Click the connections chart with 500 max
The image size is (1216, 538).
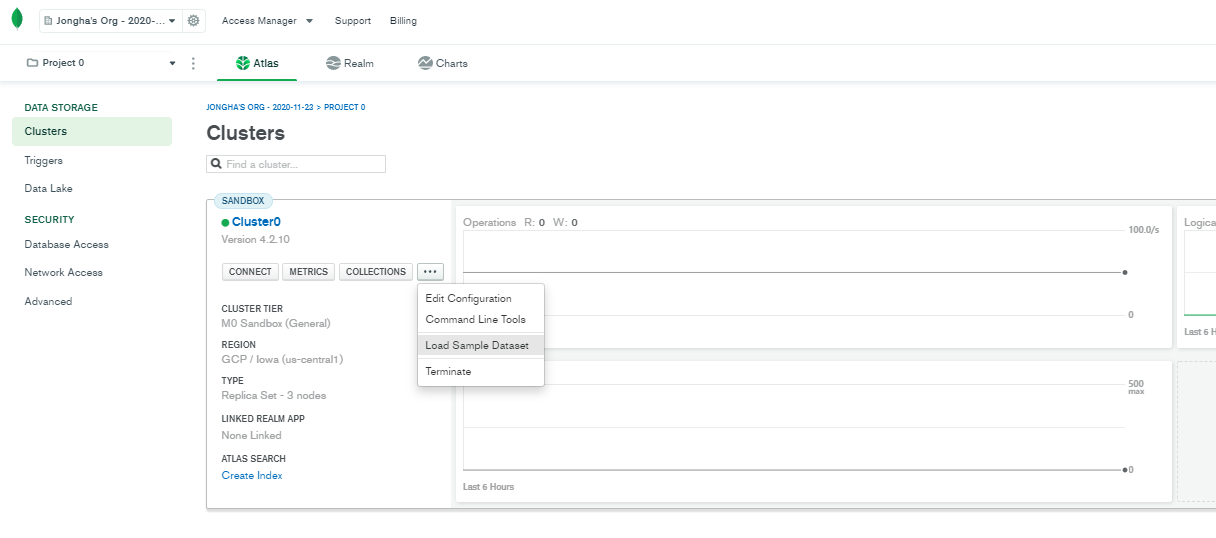click(813, 431)
